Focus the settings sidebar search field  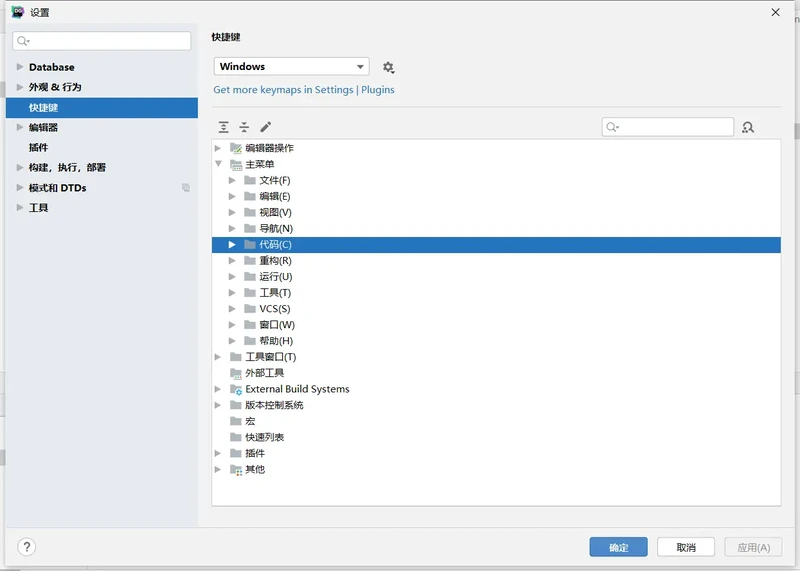coord(103,41)
